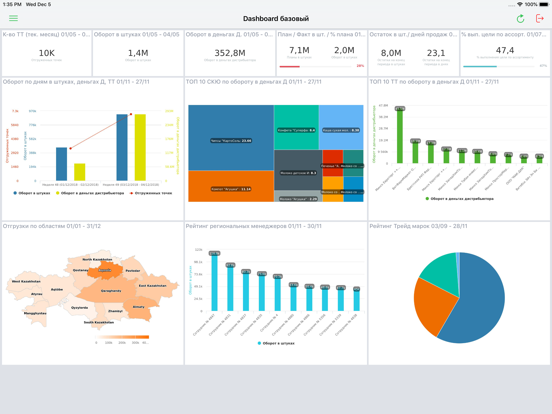Viewport: 552px width, 414px height.
Task: Open 'Рейтинг Трейд марок' widget title
Action: [418, 226]
